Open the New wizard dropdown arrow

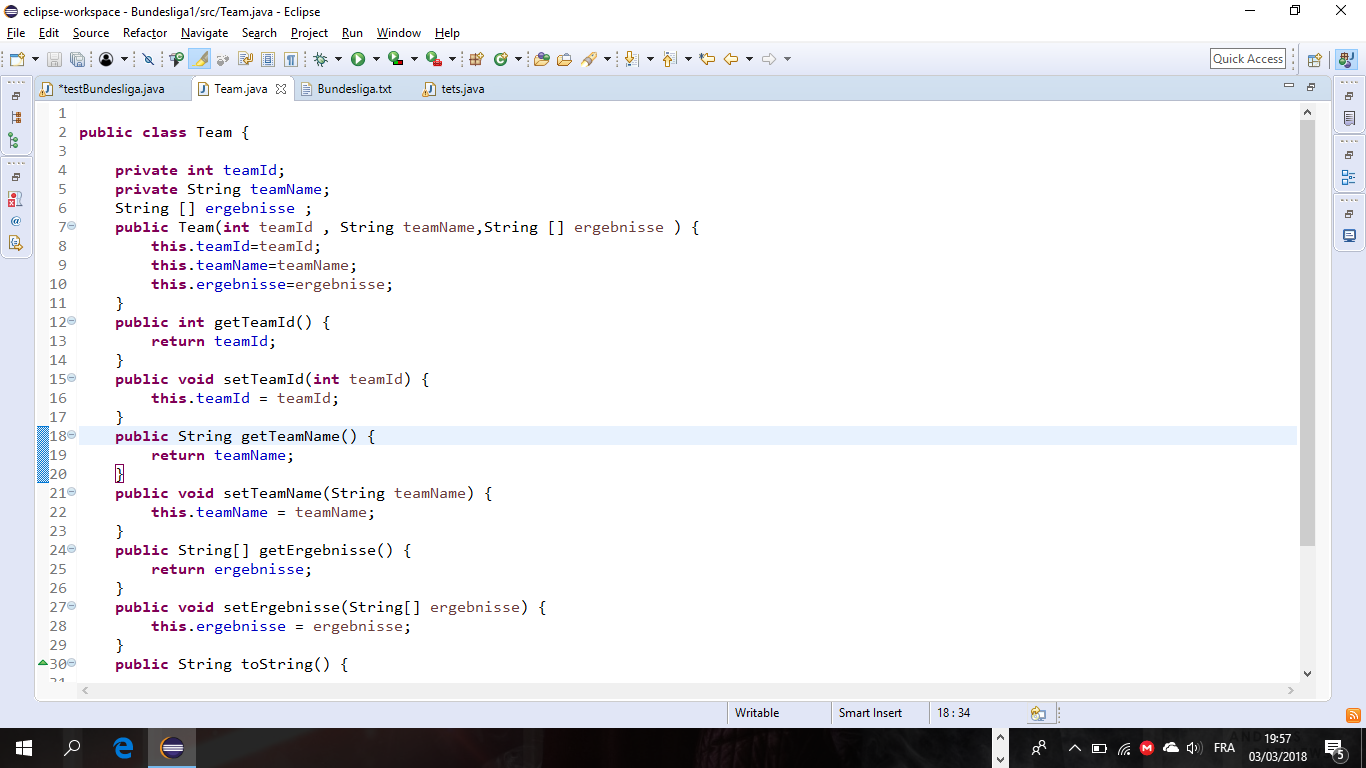(36, 59)
